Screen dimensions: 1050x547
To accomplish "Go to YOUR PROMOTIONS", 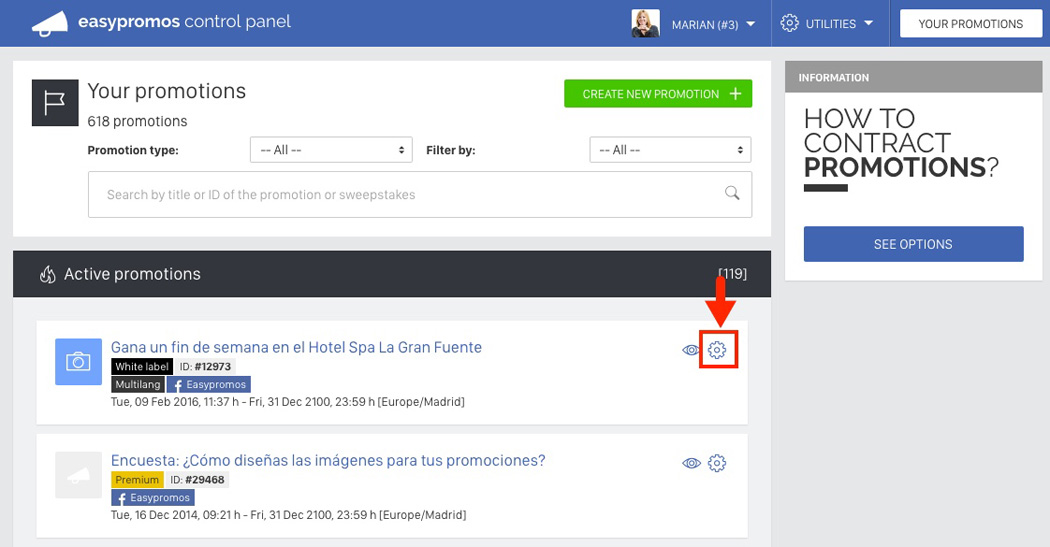I will pyautogui.click(x=970, y=23).
